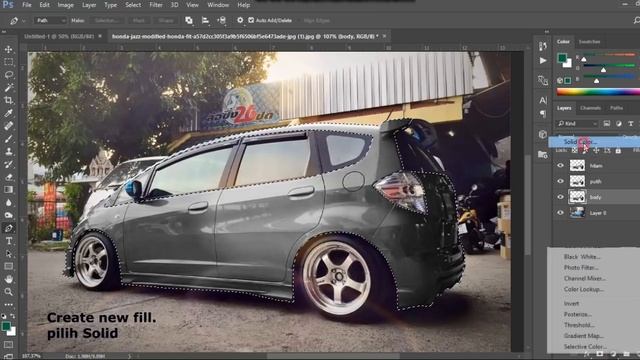Select the Crop tool
Image resolution: width=640 pixels, height=360 pixels.
coord(9,100)
